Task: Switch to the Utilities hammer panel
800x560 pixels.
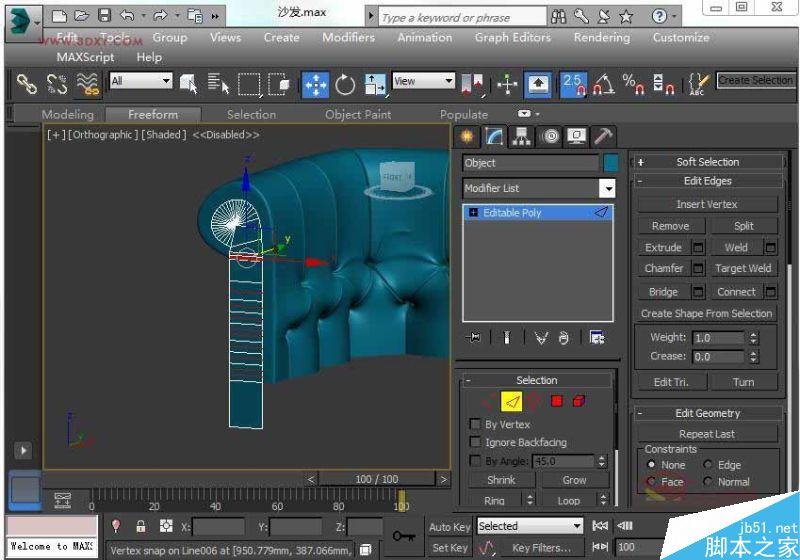Action: coord(604,137)
